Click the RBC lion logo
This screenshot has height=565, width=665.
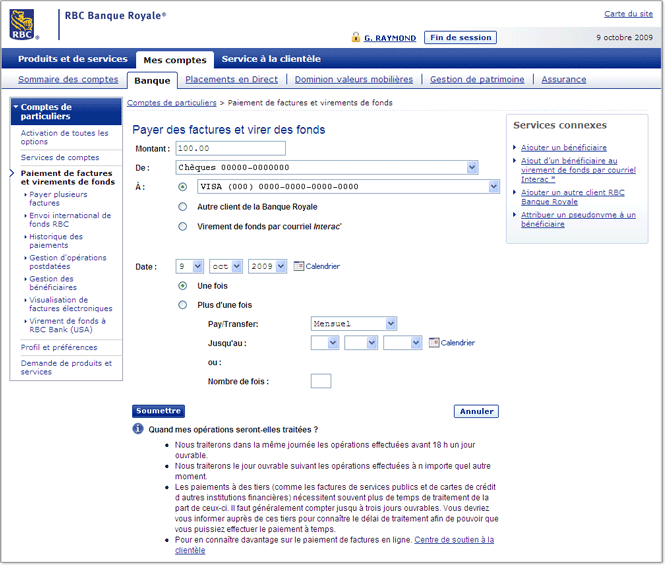[x=22, y=25]
